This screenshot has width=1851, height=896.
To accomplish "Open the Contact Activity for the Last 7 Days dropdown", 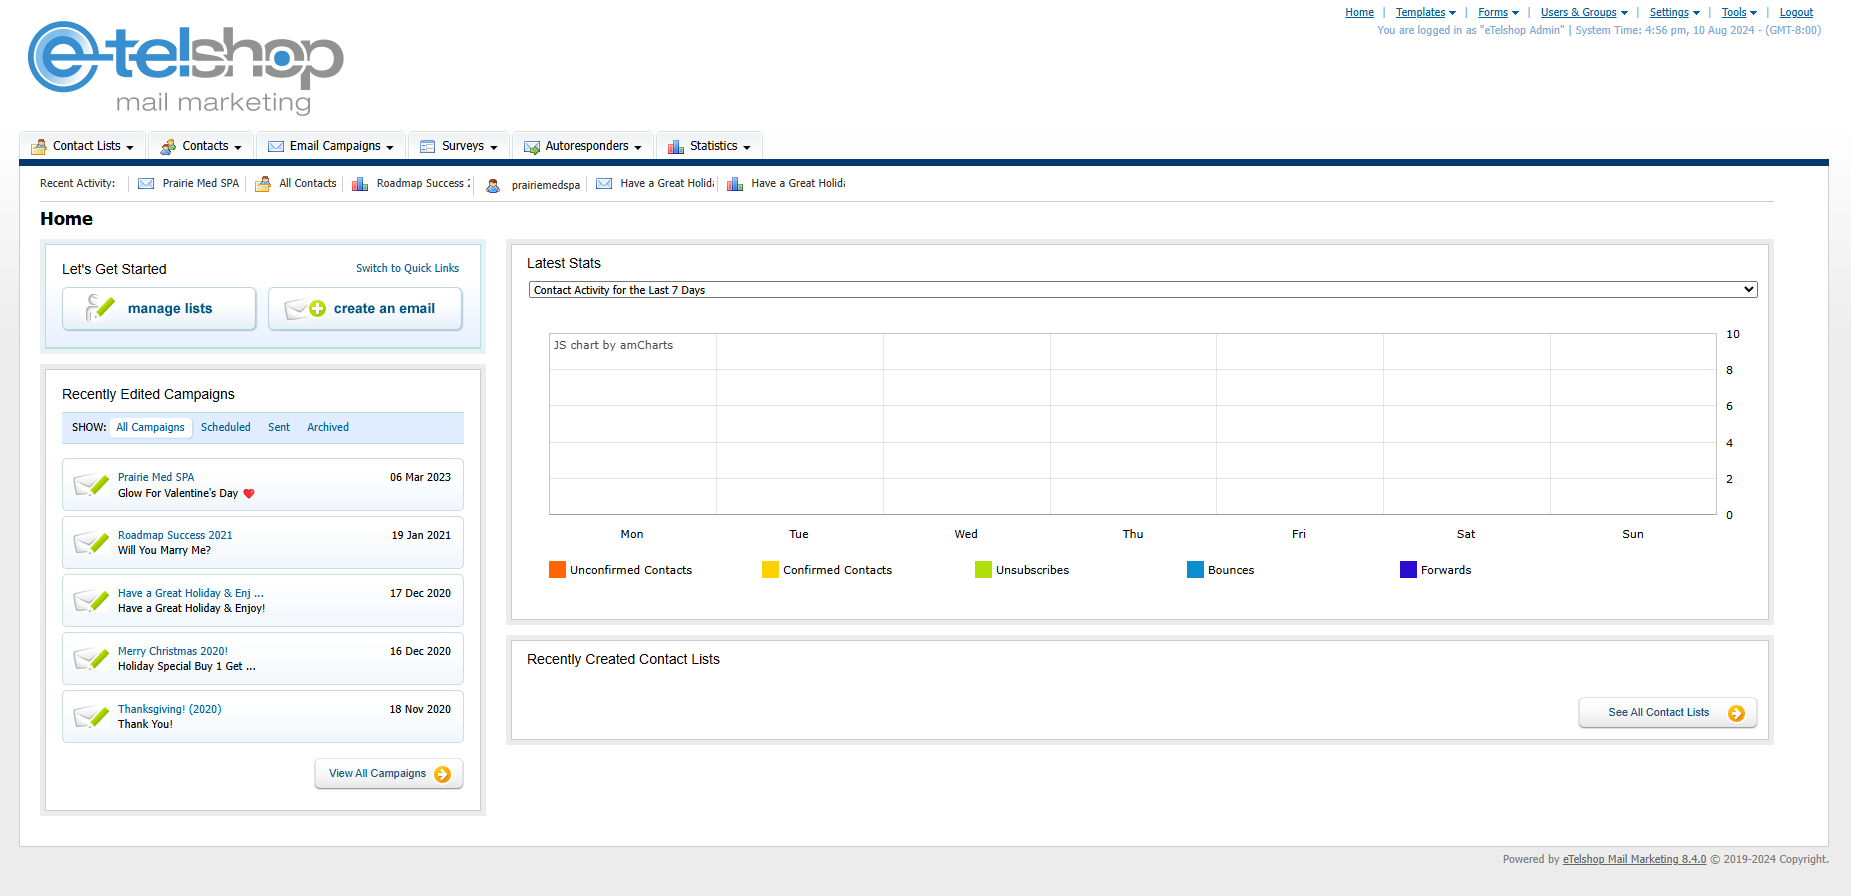I will (1142, 290).
